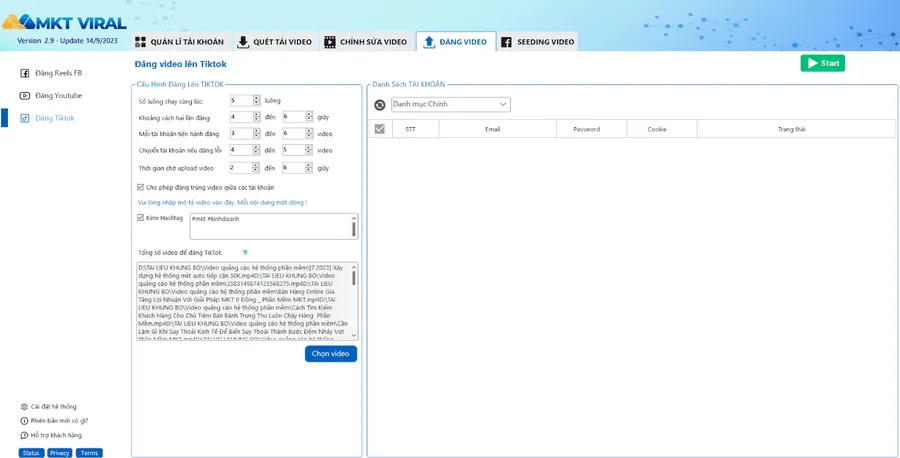Open Phiên bản mới có gì?
This screenshot has width=900, height=458.
60,421
